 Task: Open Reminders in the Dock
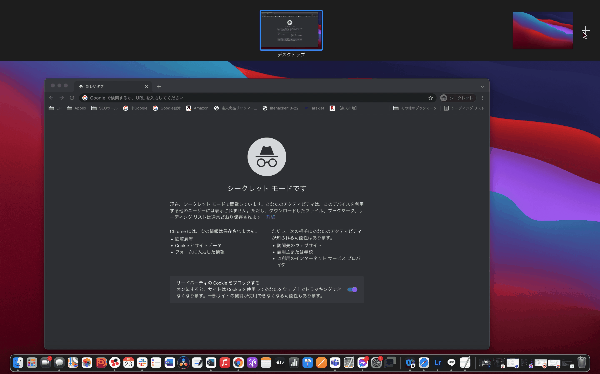click(156, 362)
